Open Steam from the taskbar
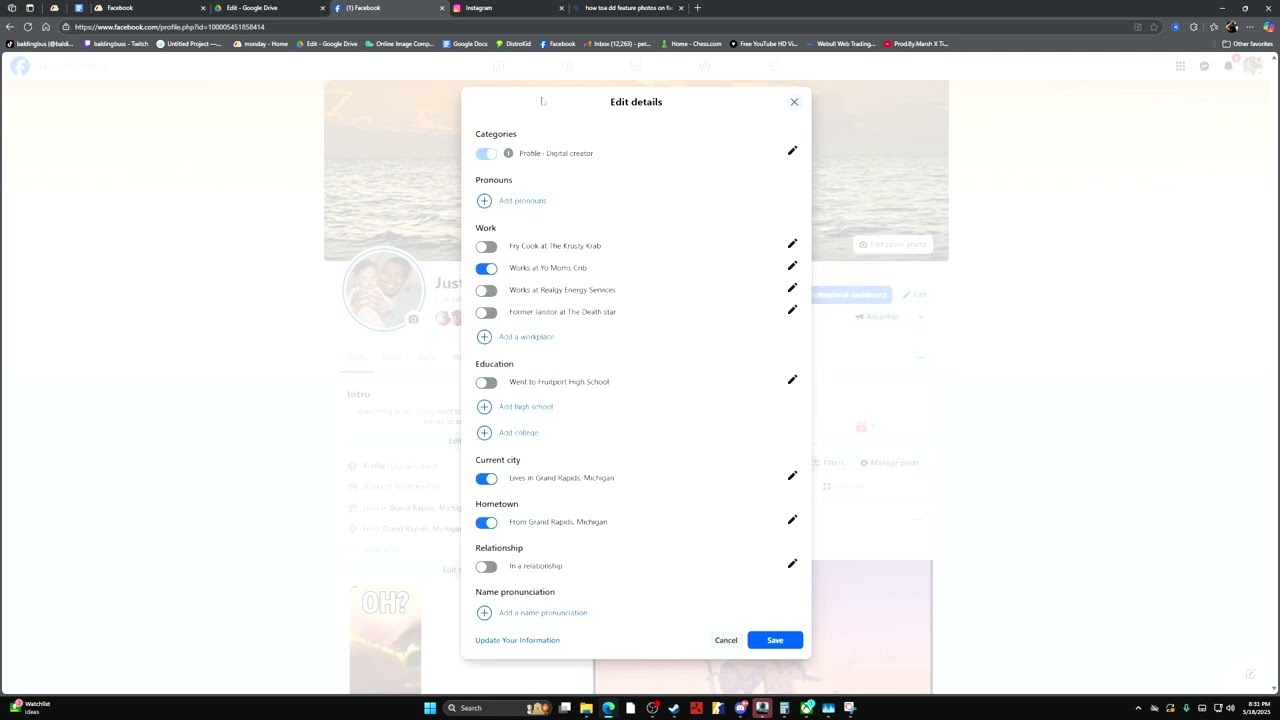 674,708
